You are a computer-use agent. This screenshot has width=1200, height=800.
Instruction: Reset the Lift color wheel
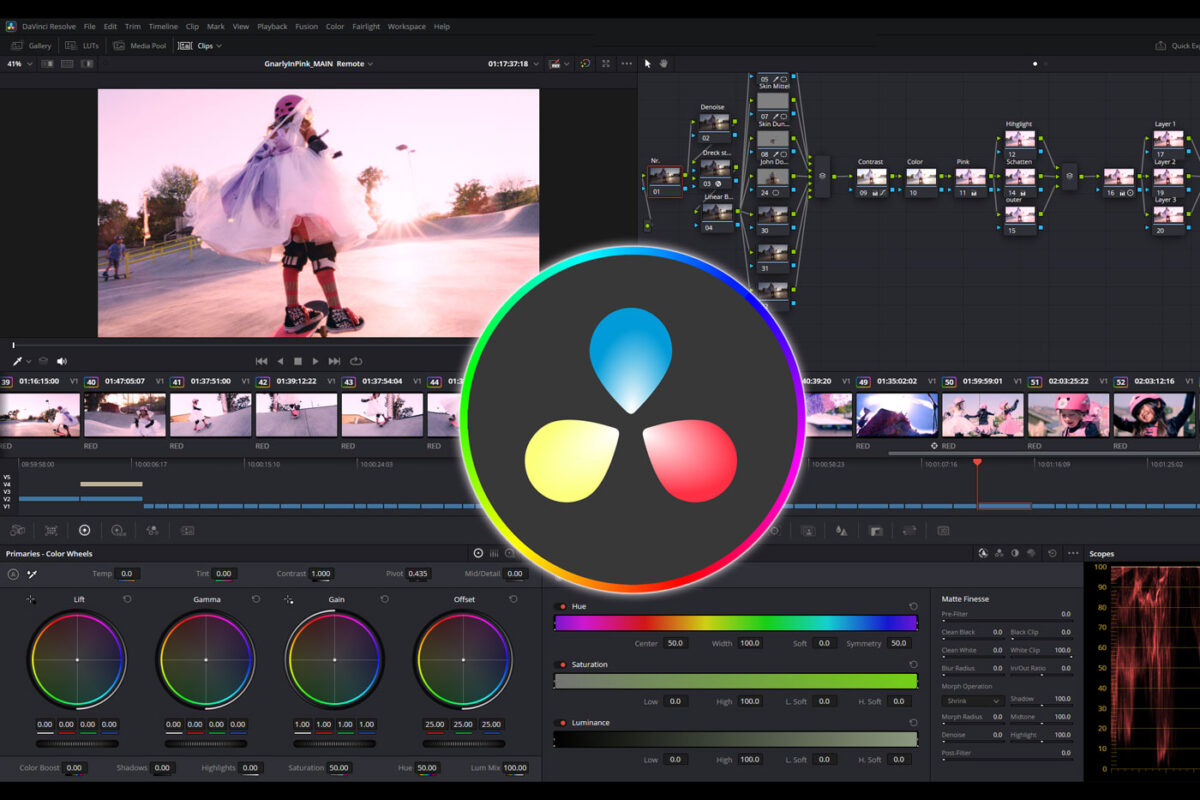(127, 599)
